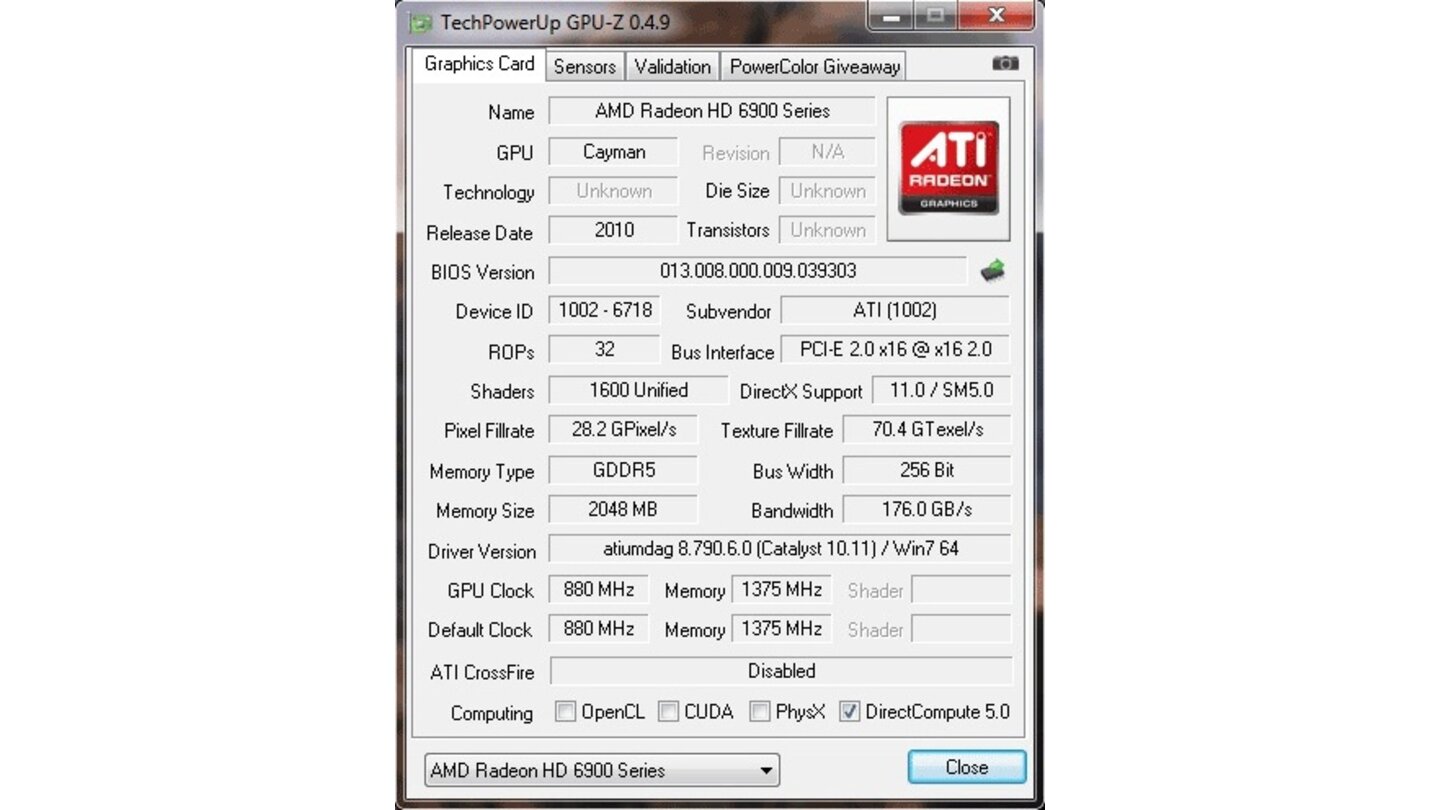
Task: Click the BIOS Version field 013.008.000.009.039303
Action: point(758,271)
